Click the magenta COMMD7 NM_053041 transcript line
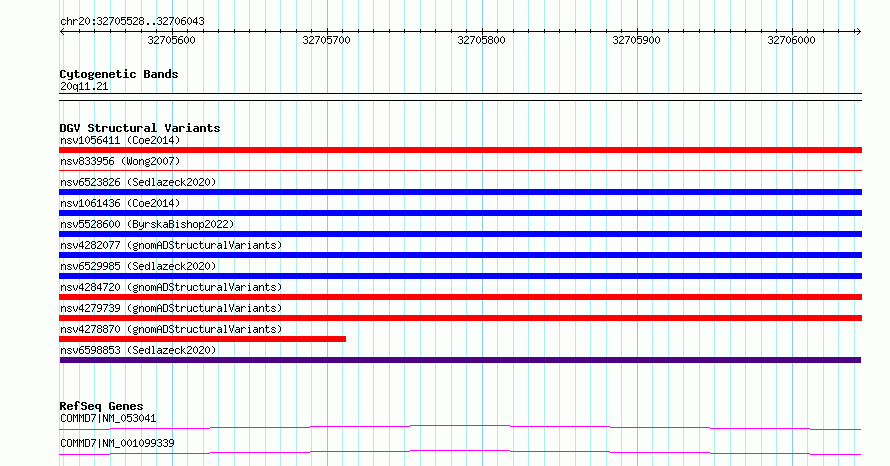 pyautogui.click(x=460, y=427)
